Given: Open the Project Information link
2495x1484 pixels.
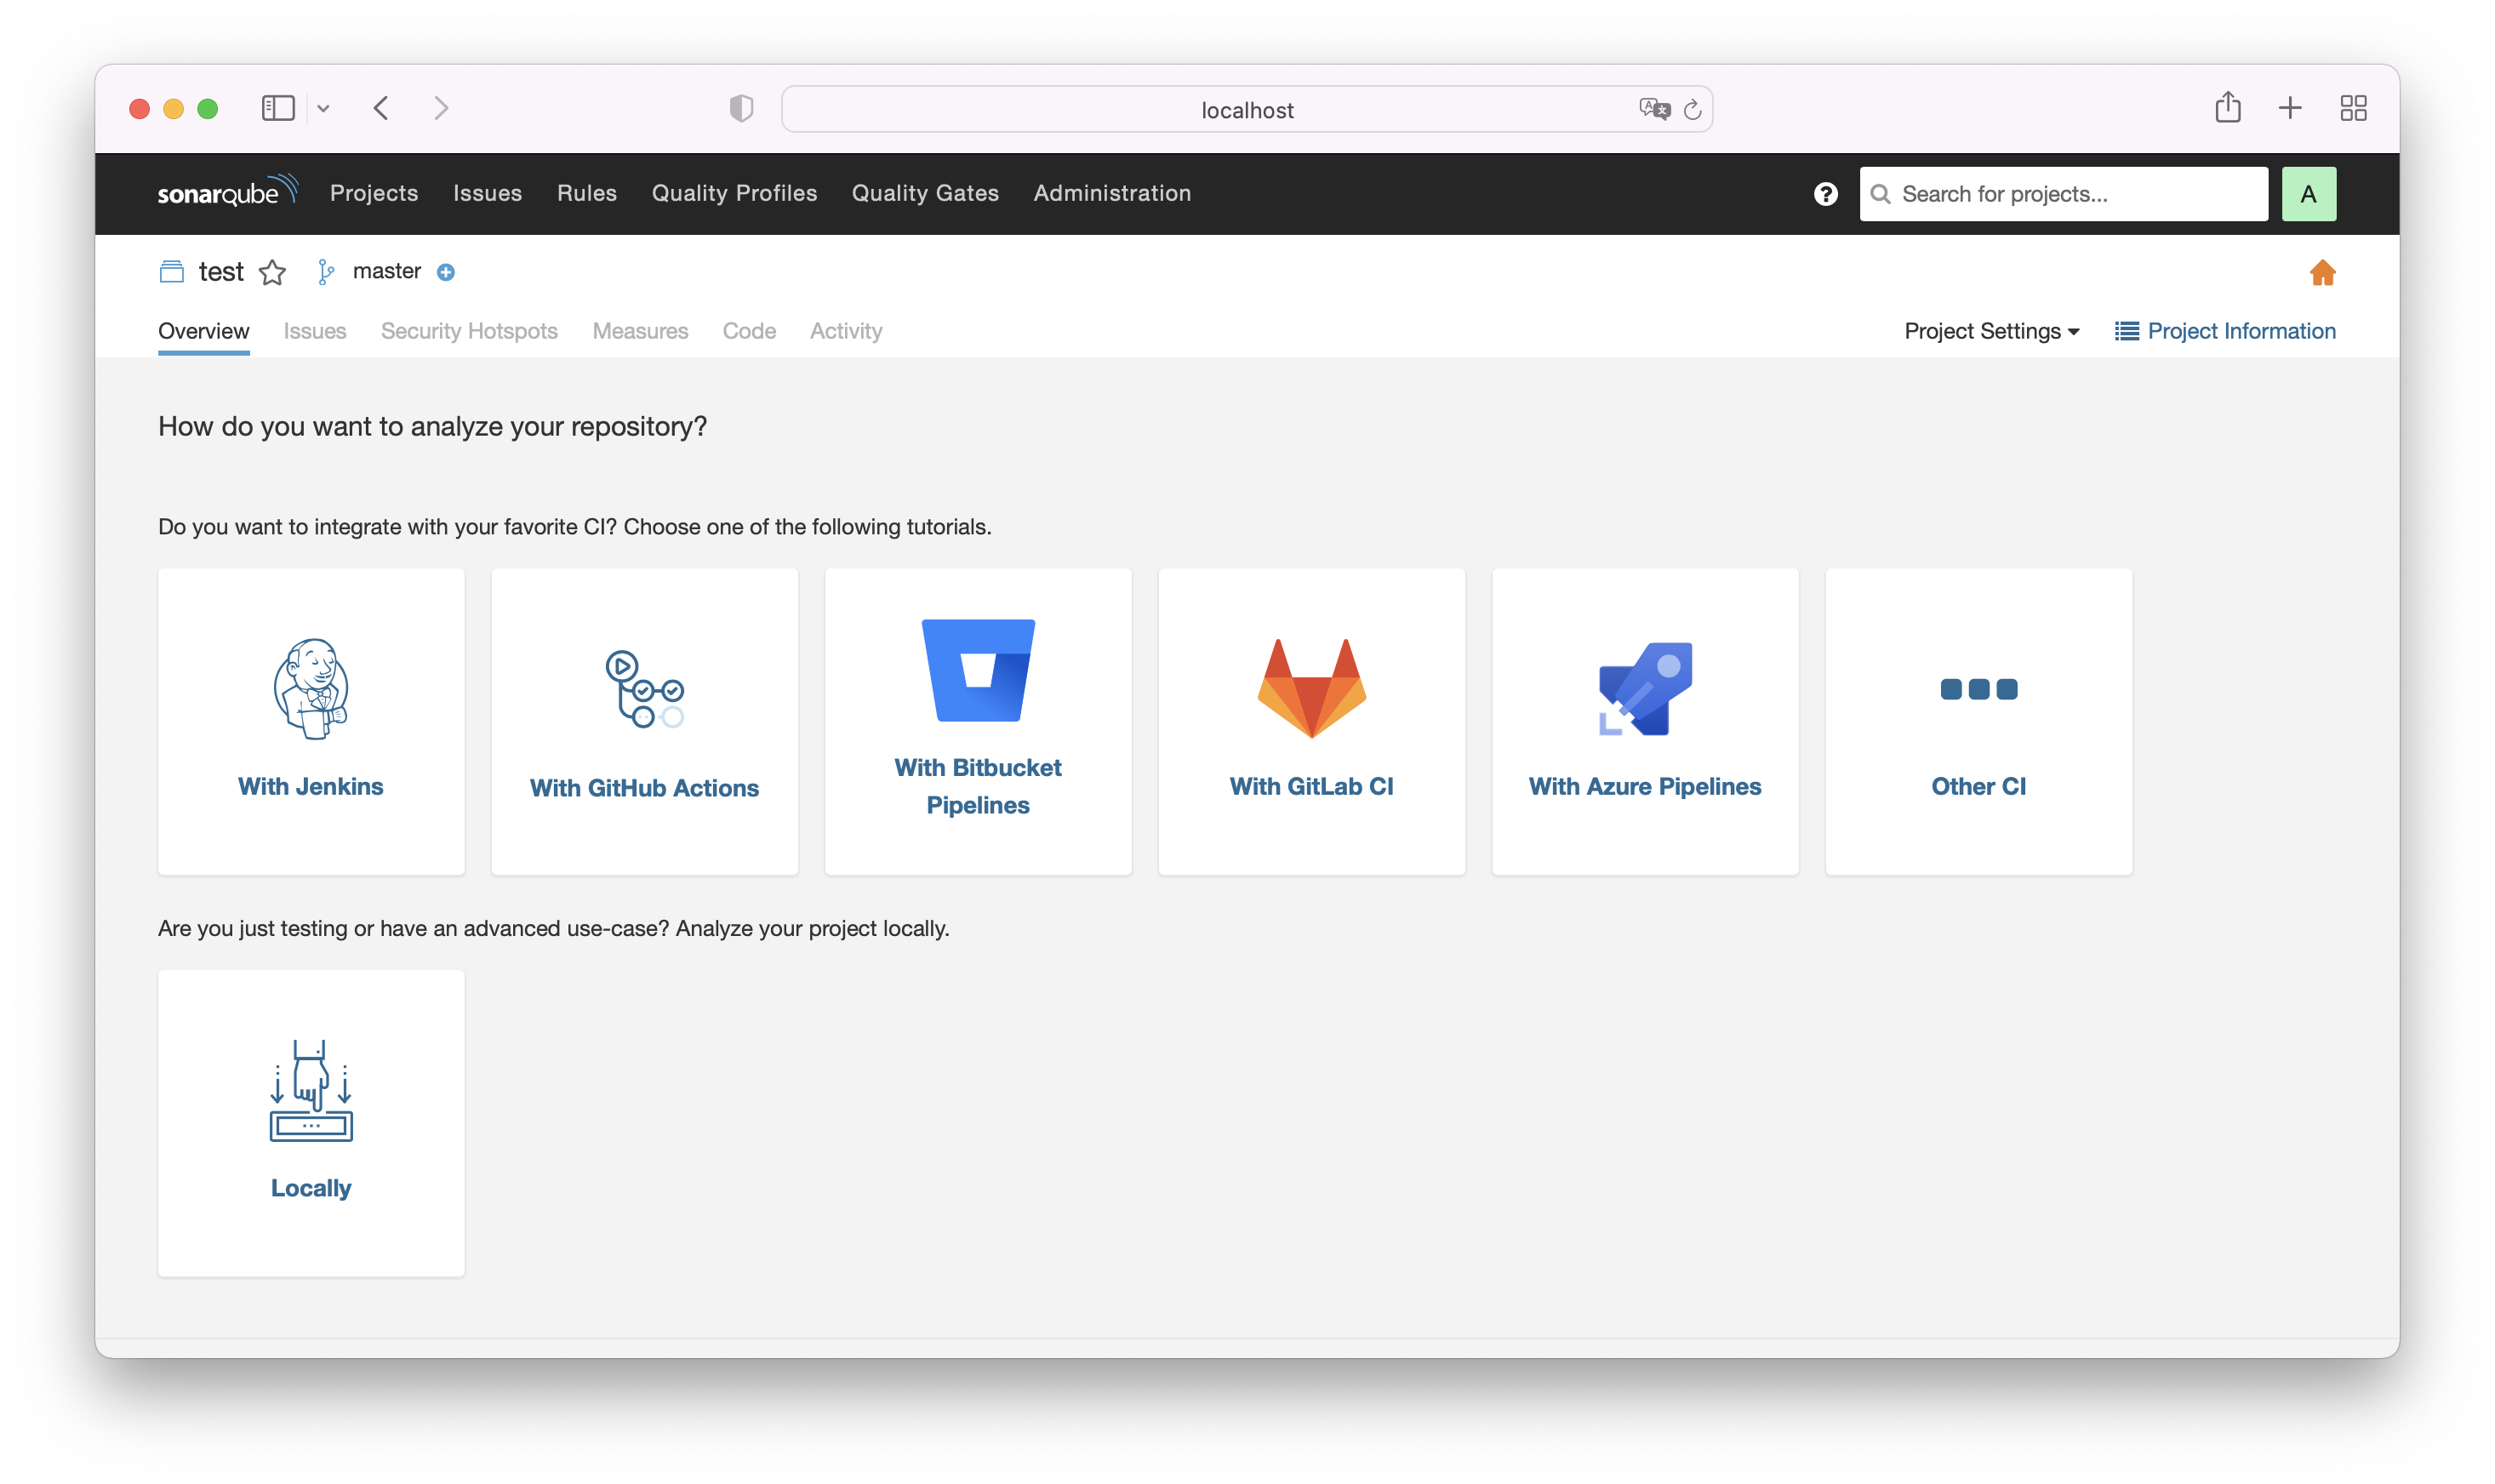Looking at the screenshot, I should point(2225,331).
